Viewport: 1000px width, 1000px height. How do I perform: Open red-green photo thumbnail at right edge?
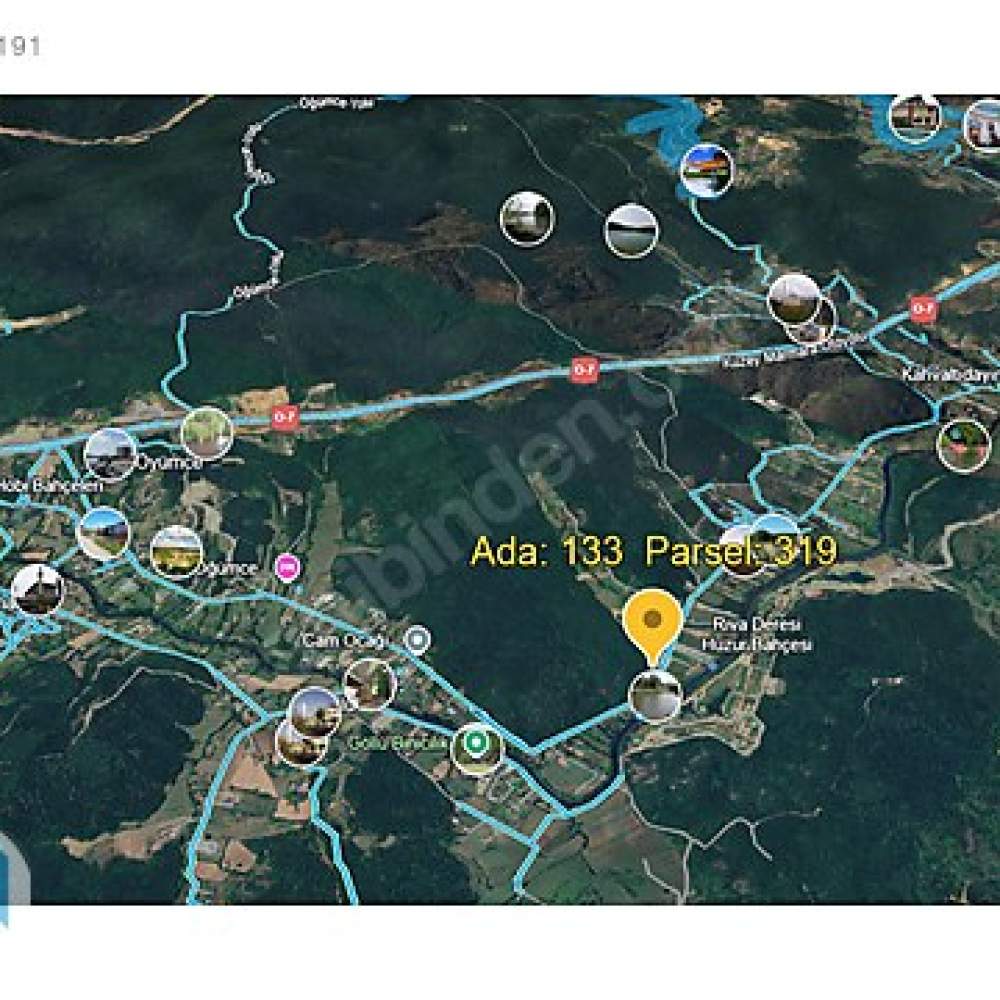(963, 445)
